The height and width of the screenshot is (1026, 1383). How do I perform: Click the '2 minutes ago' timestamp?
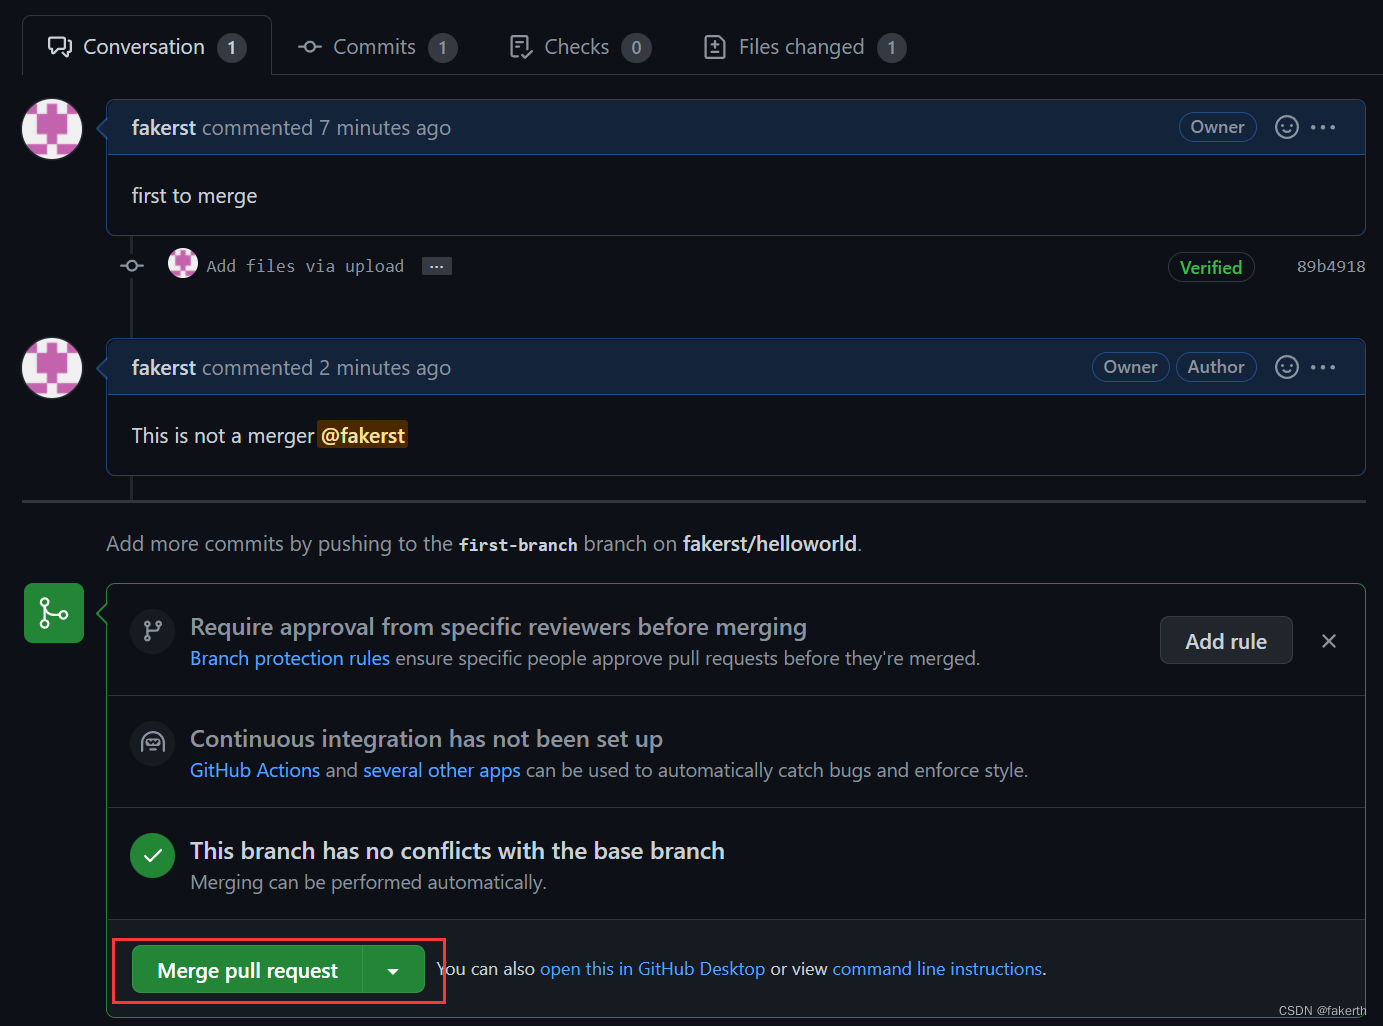pyautogui.click(x=385, y=368)
